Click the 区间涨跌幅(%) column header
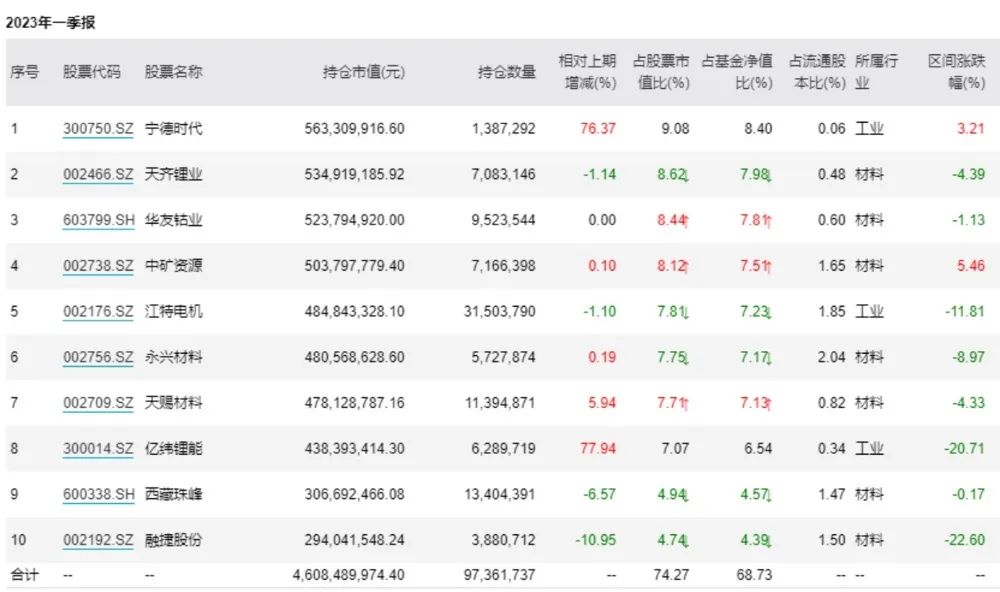This screenshot has width=1000, height=592. click(x=957, y=71)
